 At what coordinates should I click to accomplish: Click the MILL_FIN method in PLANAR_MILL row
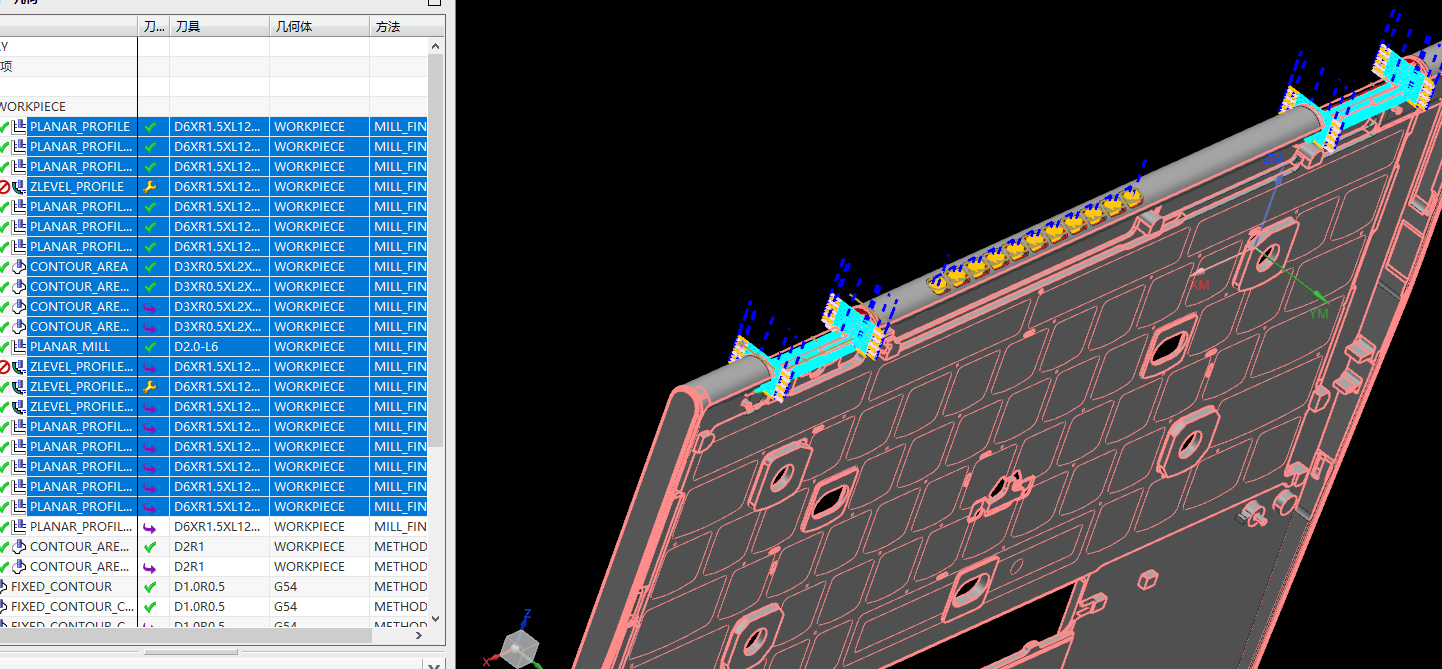400,347
